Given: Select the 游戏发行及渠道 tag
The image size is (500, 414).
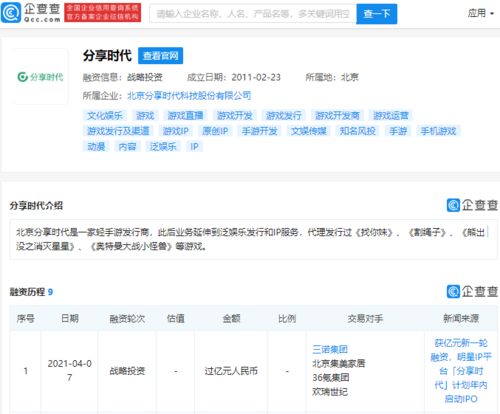Looking at the screenshot, I should coord(118,131).
